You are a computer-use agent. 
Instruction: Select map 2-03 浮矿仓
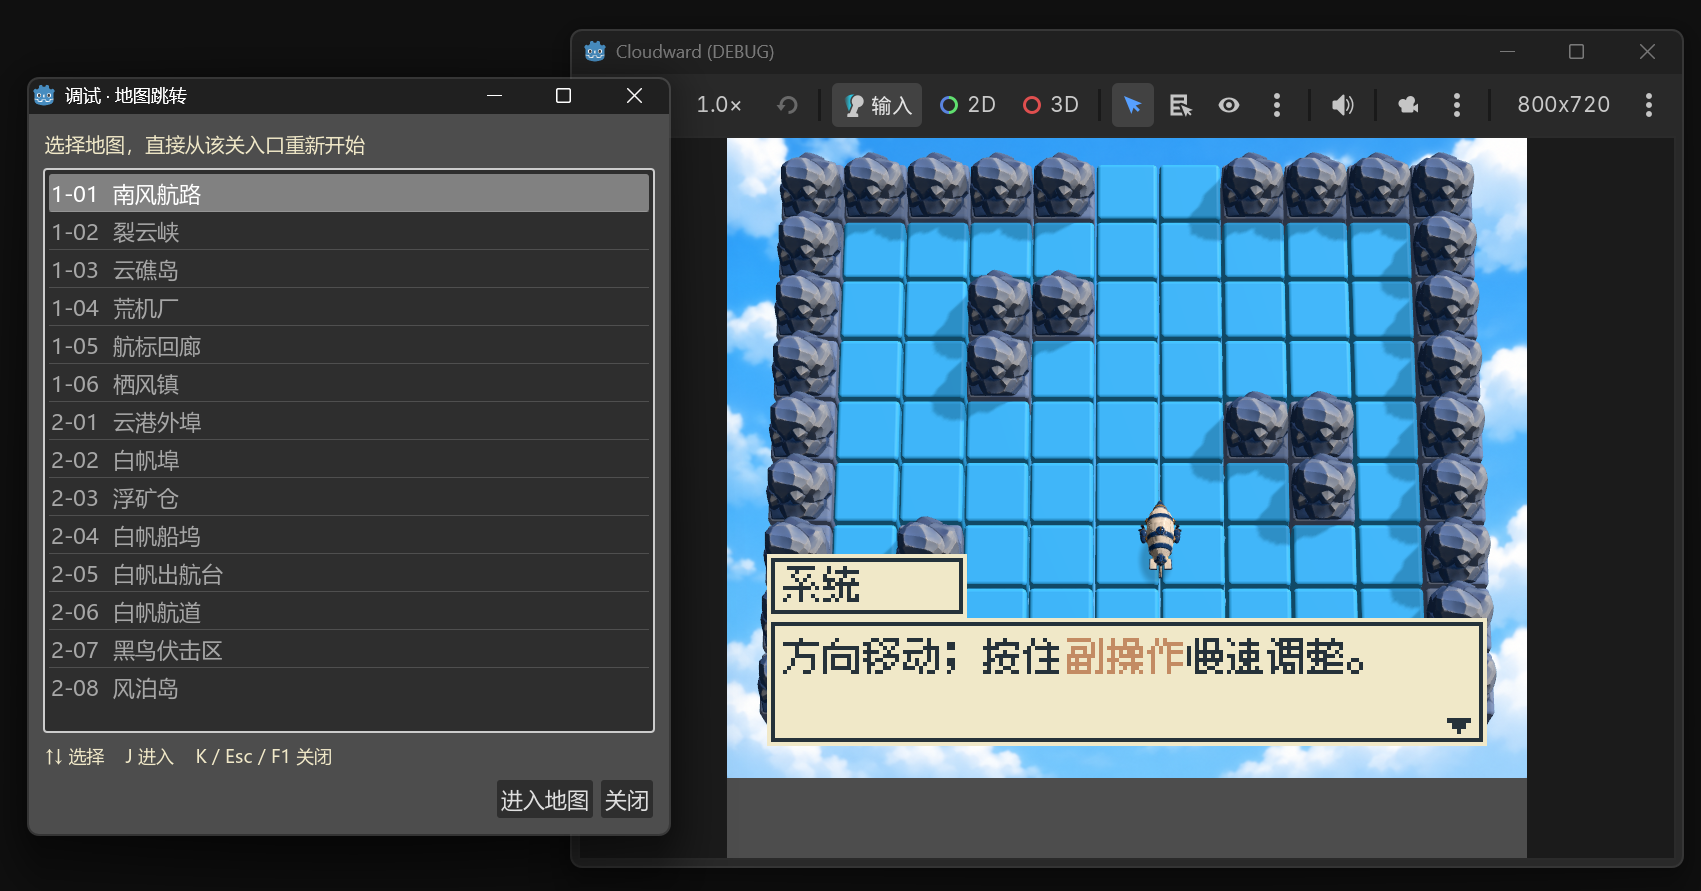tap(349, 498)
